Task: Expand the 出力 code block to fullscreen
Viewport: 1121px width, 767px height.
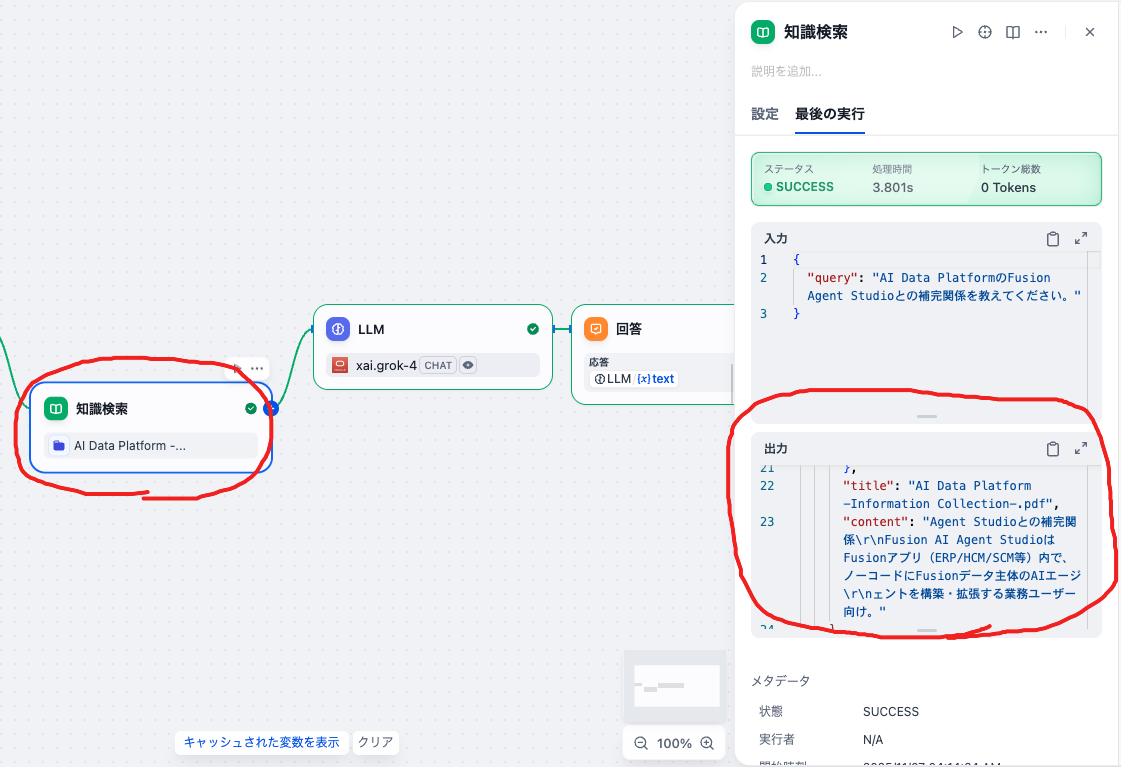Action: 1081,449
